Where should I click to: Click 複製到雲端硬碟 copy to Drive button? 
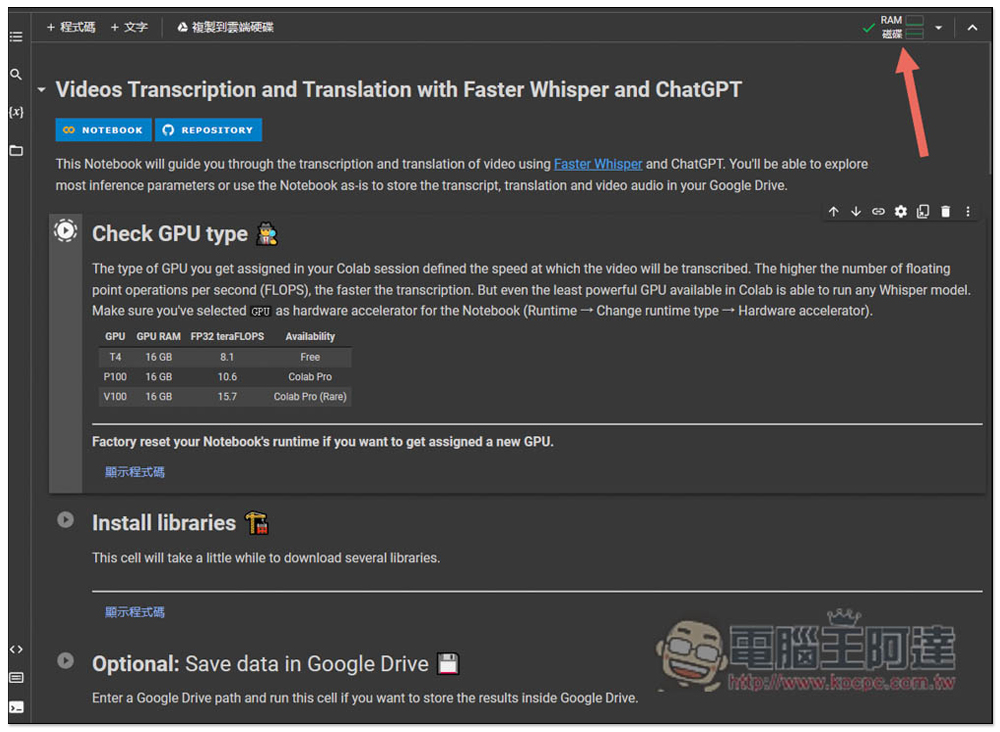(225, 27)
